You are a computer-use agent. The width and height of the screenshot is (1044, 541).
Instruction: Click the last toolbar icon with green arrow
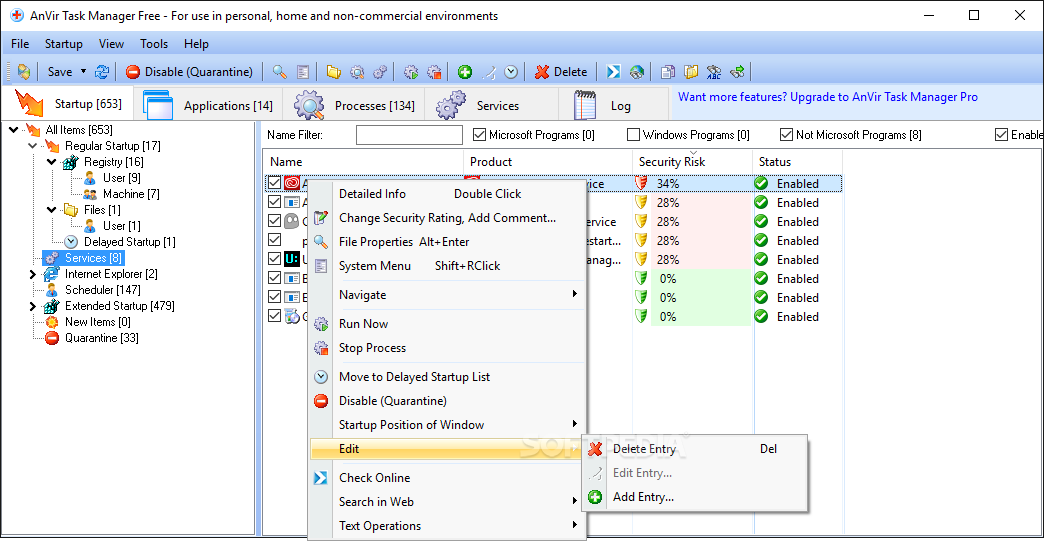pos(737,72)
